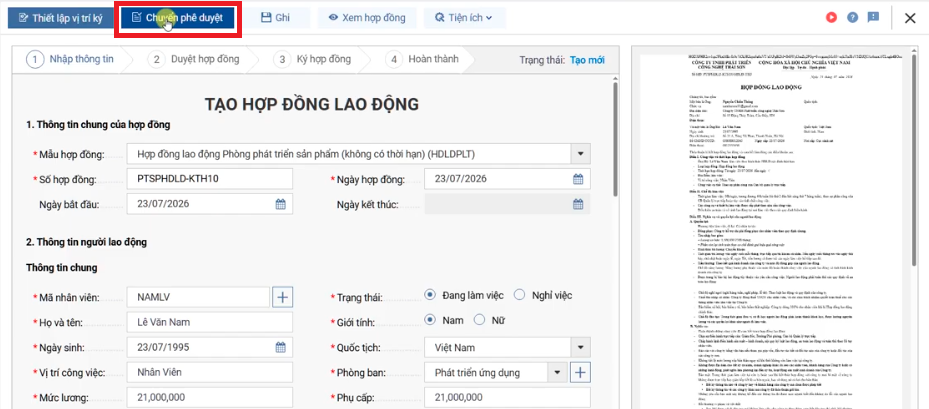Add employee with plus next to Mã nhân viên
929x409 pixels.
(283, 297)
